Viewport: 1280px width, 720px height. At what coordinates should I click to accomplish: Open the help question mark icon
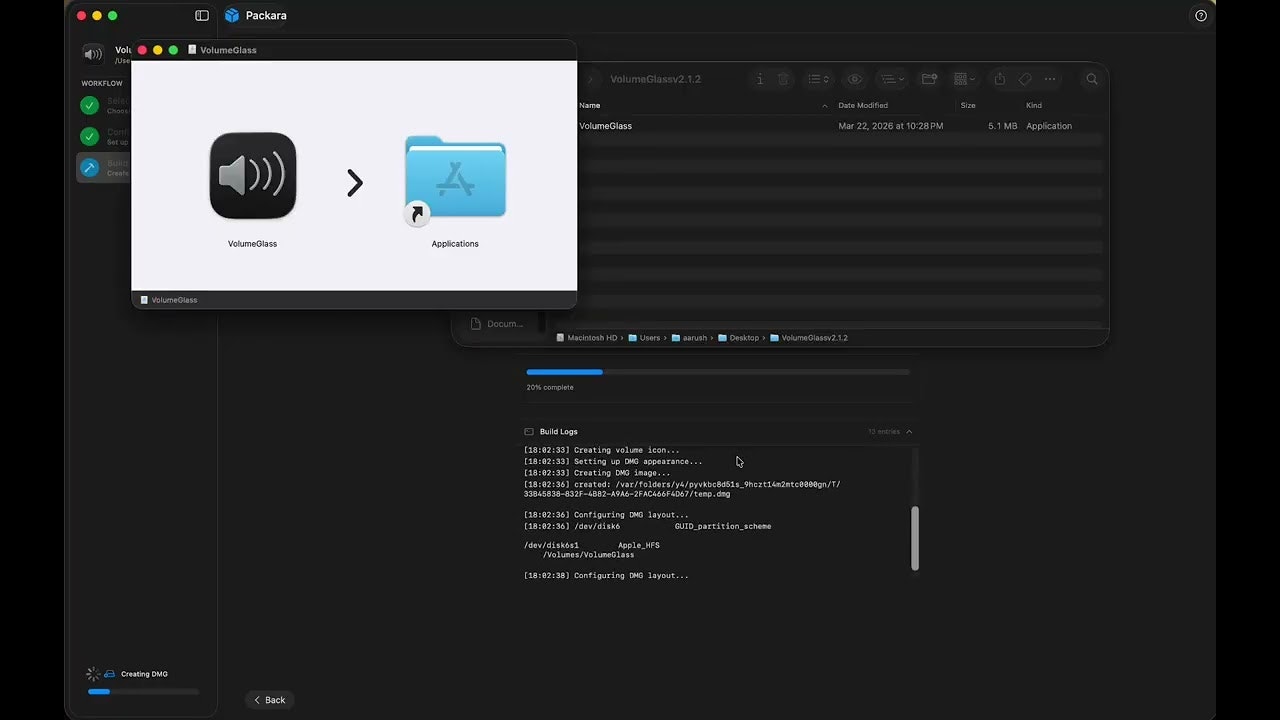[x=1201, y=16]
